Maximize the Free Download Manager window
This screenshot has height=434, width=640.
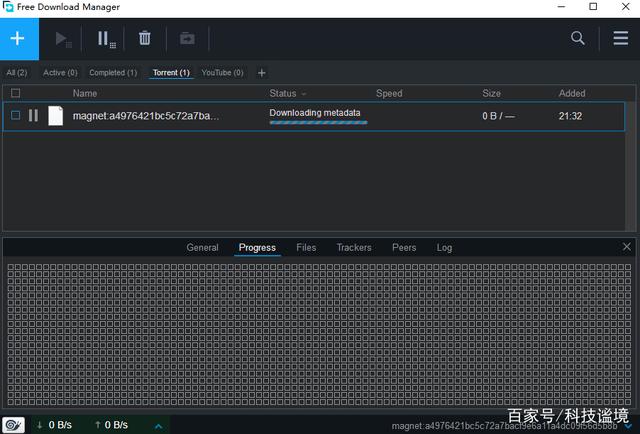[593, 7]
